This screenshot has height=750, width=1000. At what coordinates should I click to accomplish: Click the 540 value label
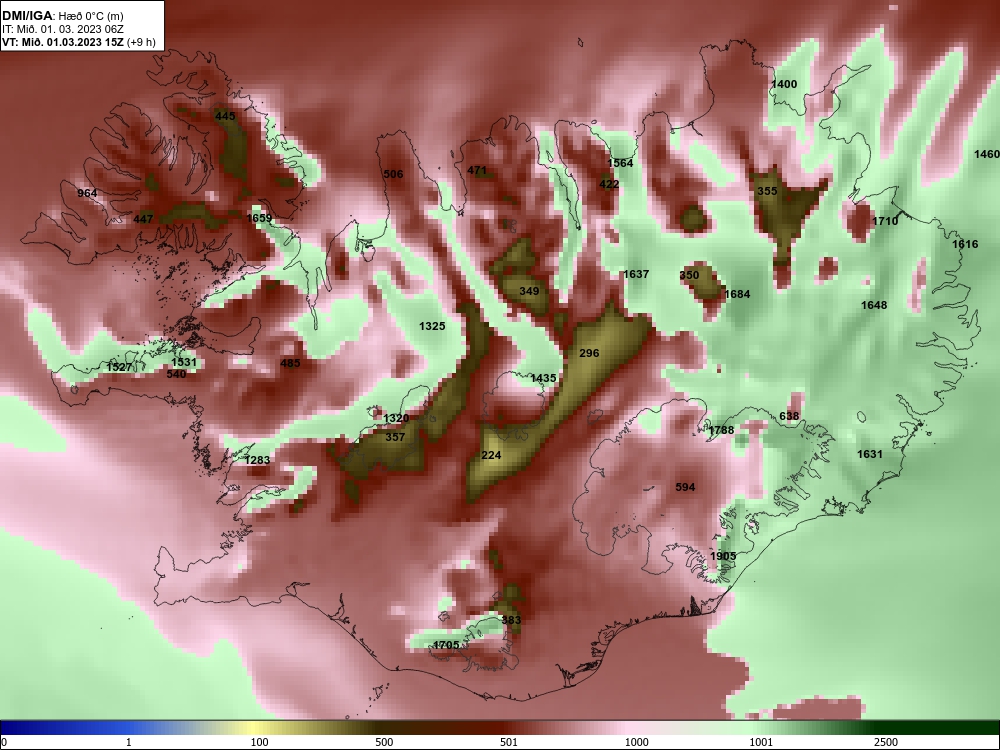click(x=176, y=374)
